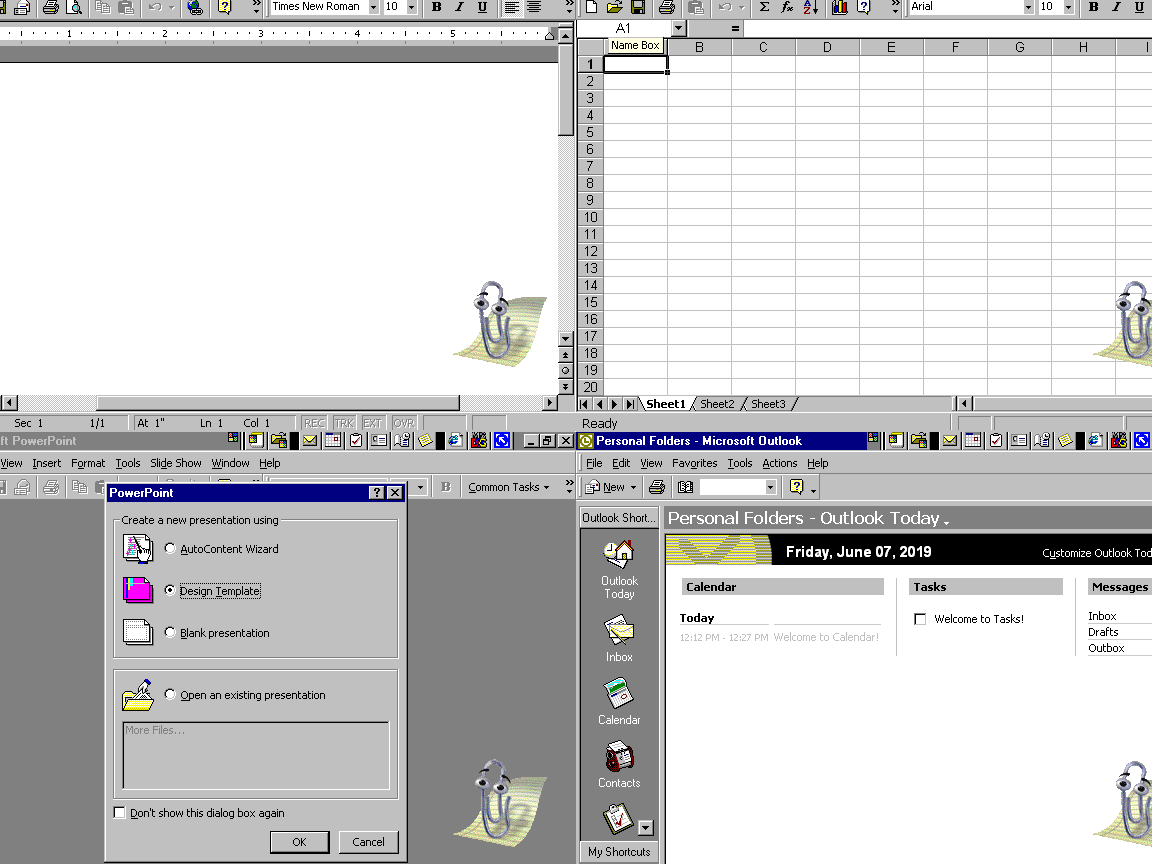Image resolution: width=1152 pixels, height=864 pixels.
Task: Switch to Sheet3 tab in Excel
Action: [x=768, y=404]
